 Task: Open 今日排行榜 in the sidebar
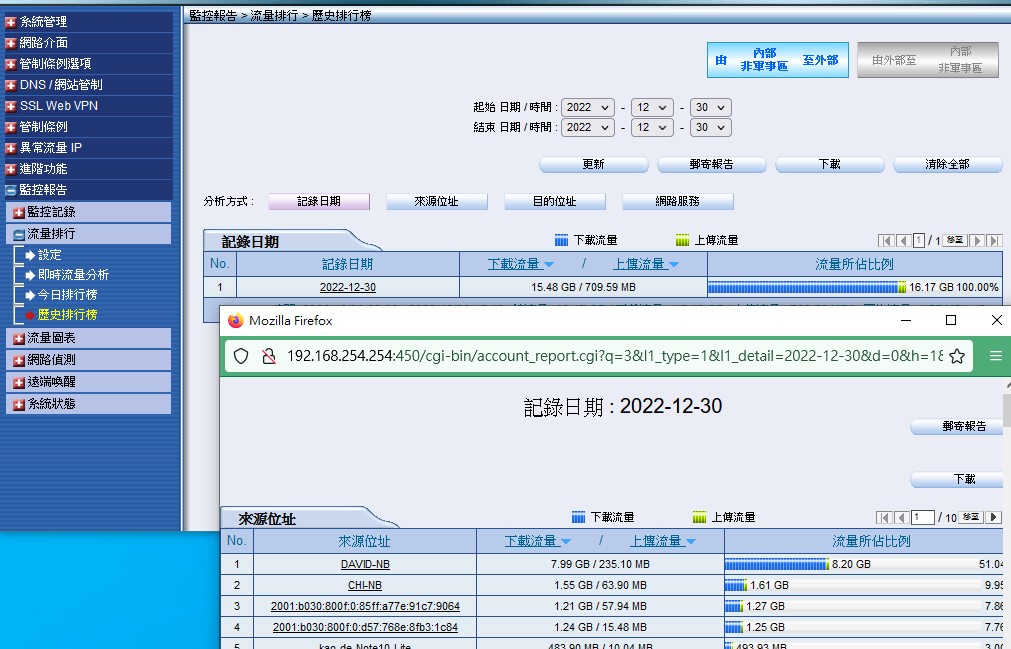point(67,295)
